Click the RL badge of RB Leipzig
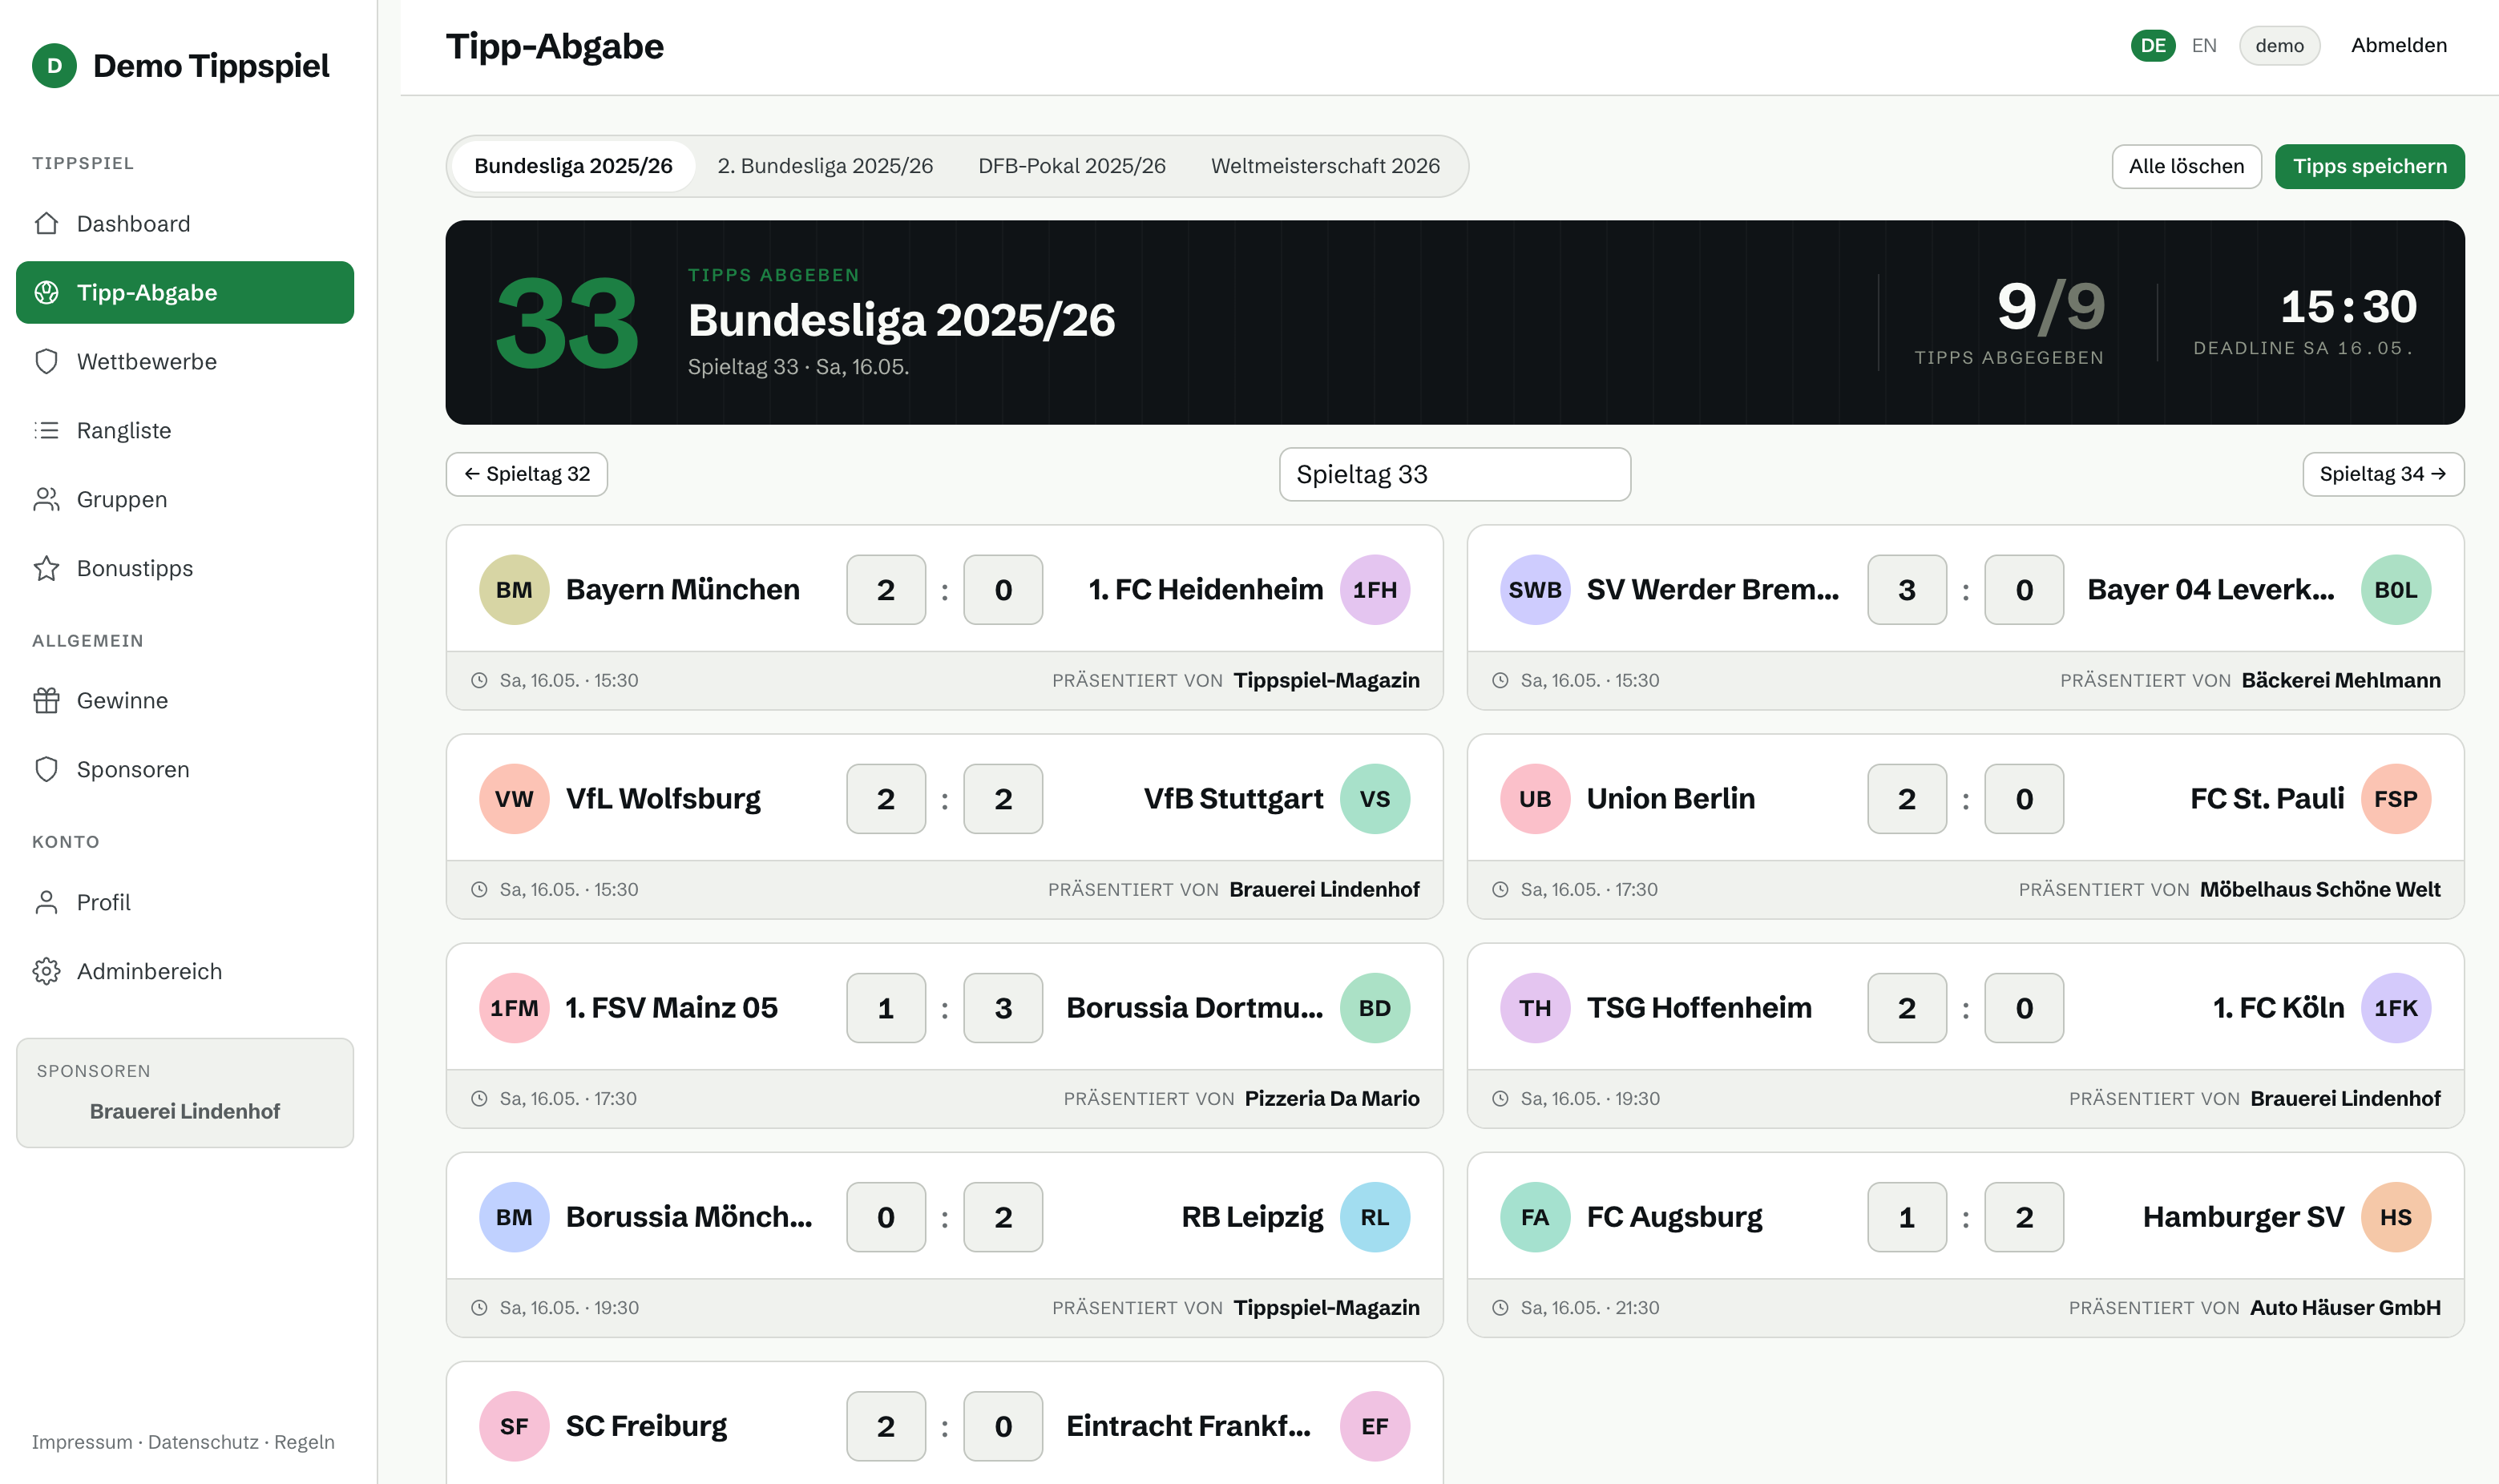The height and width of the screenshot is (1484, 2499). [1375, 1217]
